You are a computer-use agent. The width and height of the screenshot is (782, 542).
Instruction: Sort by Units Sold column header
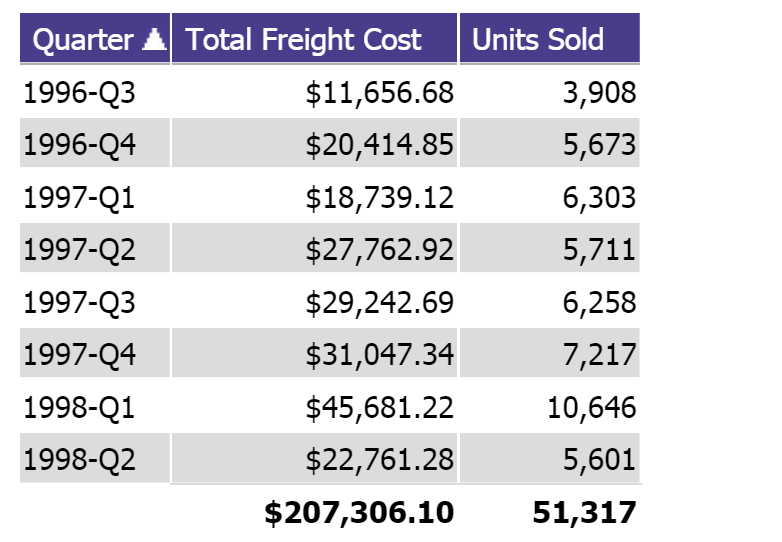coord(550,38)
